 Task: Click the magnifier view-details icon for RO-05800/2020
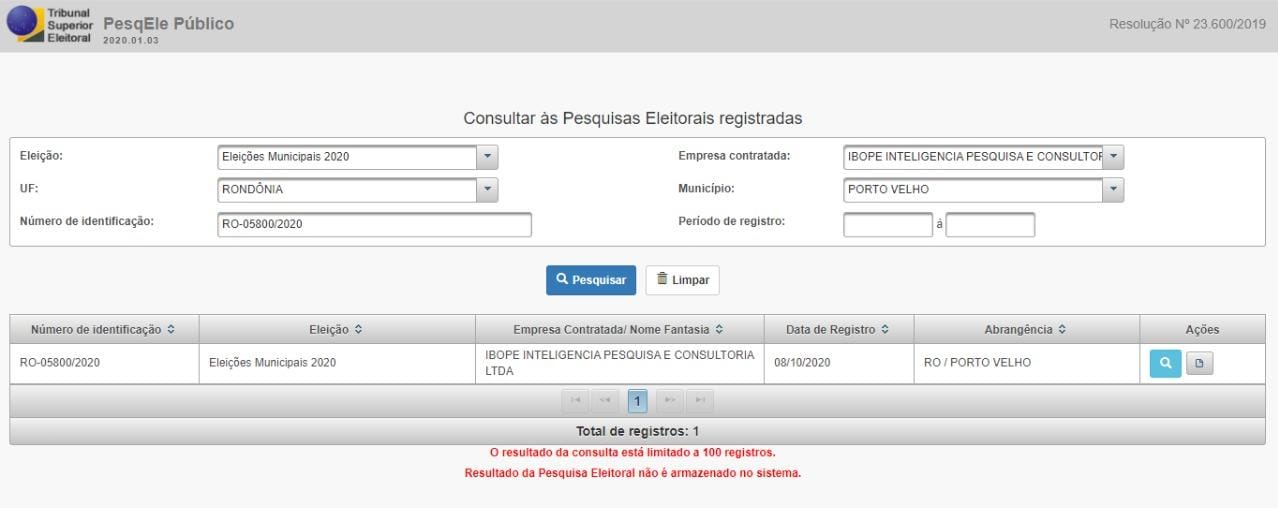click(1165, 364)
